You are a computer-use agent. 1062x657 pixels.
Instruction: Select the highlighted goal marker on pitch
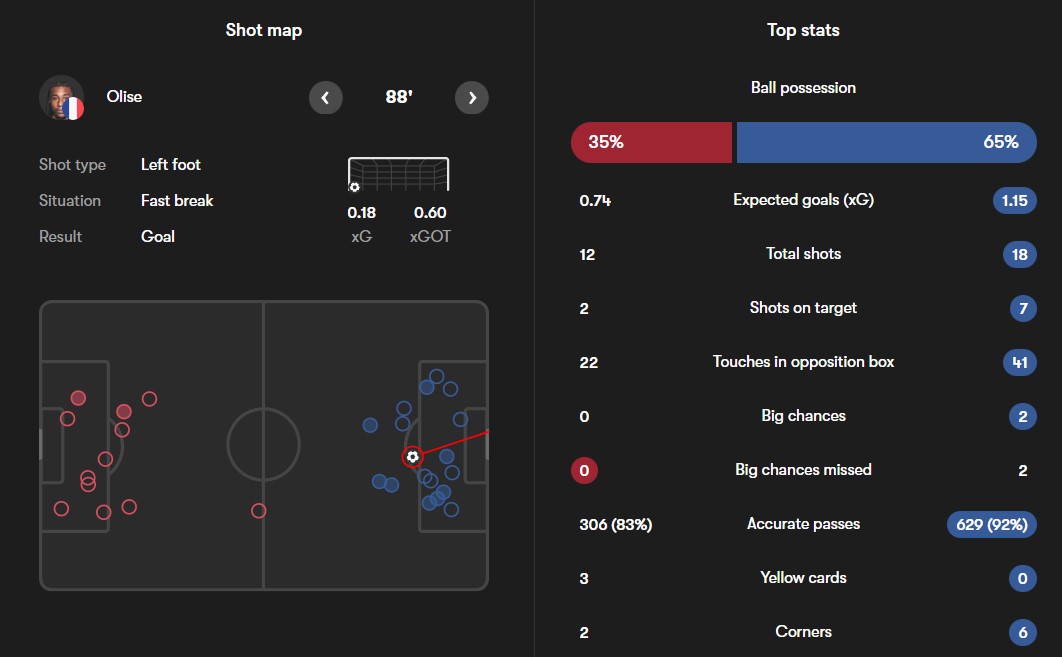pyautogui.click(x=412, y=457)
